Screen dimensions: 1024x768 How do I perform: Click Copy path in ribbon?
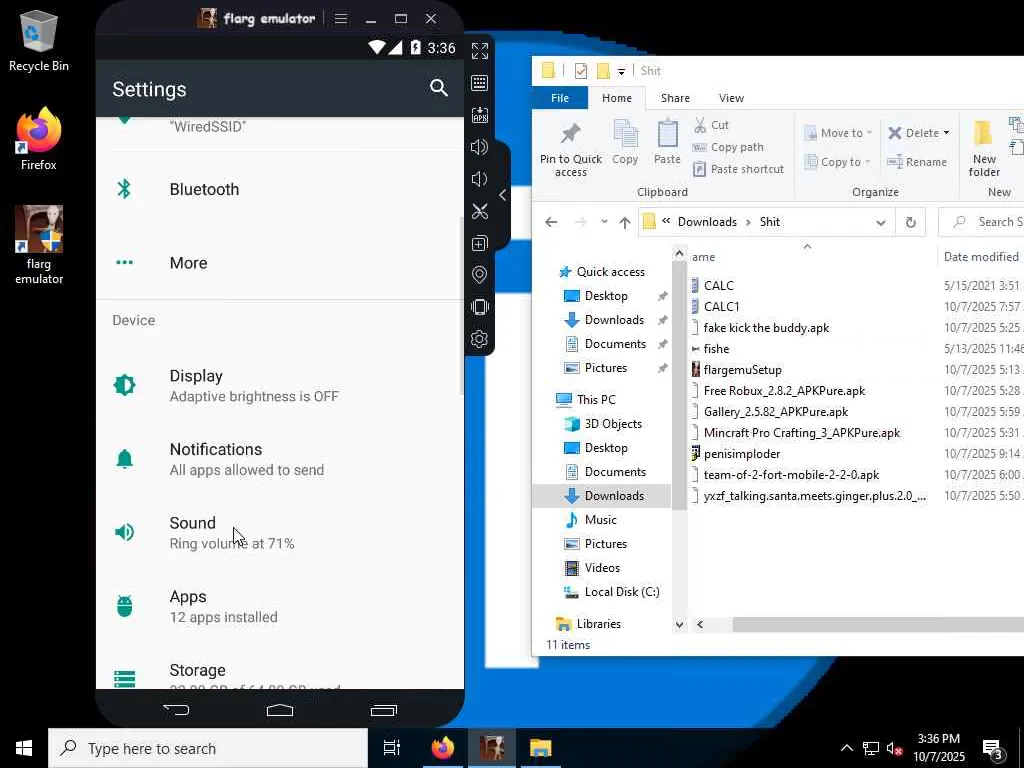click(728, 147)
